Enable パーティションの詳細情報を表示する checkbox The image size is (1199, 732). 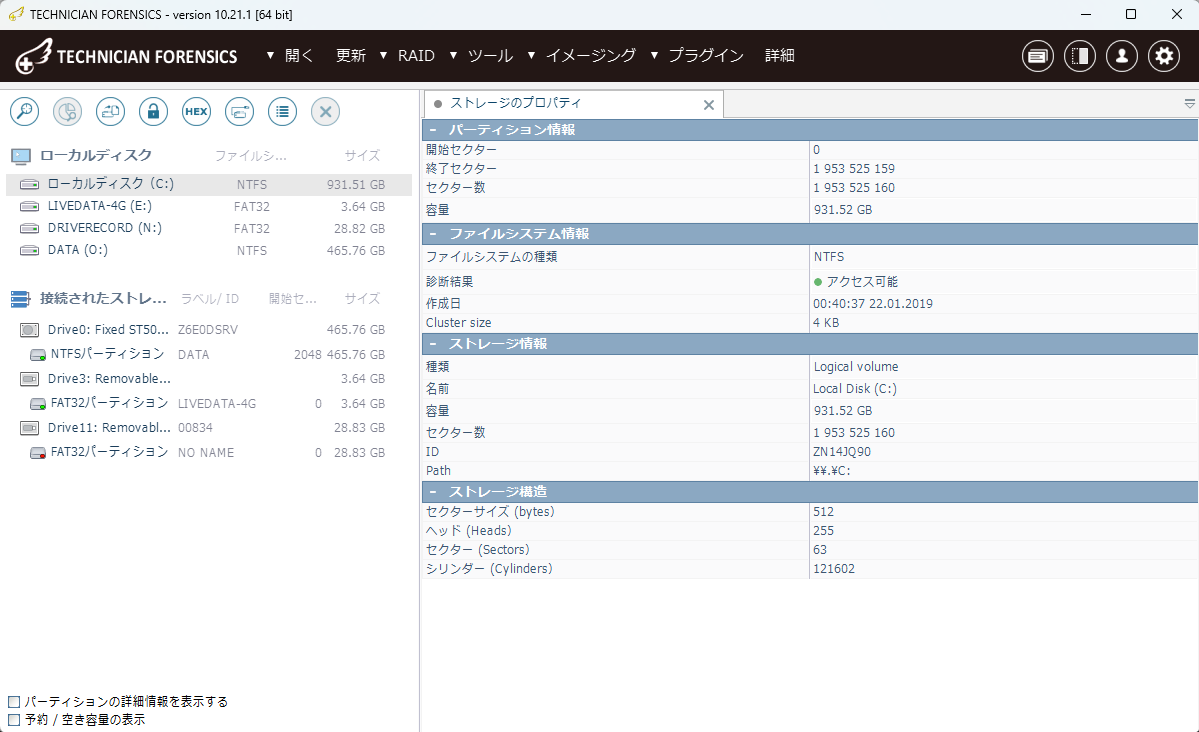click(14, 701)
